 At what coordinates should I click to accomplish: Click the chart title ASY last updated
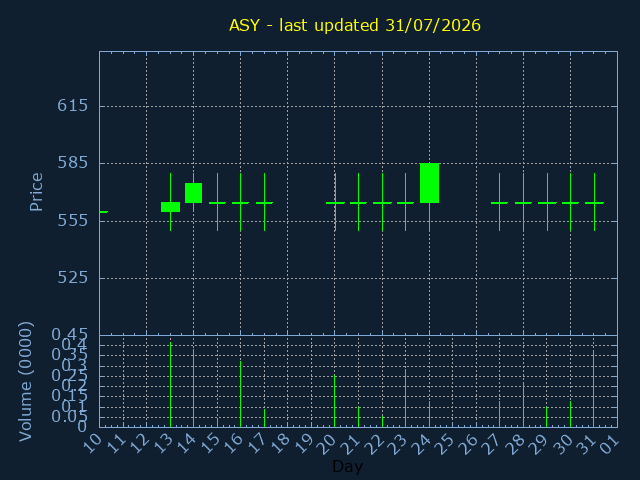[355, 25]
